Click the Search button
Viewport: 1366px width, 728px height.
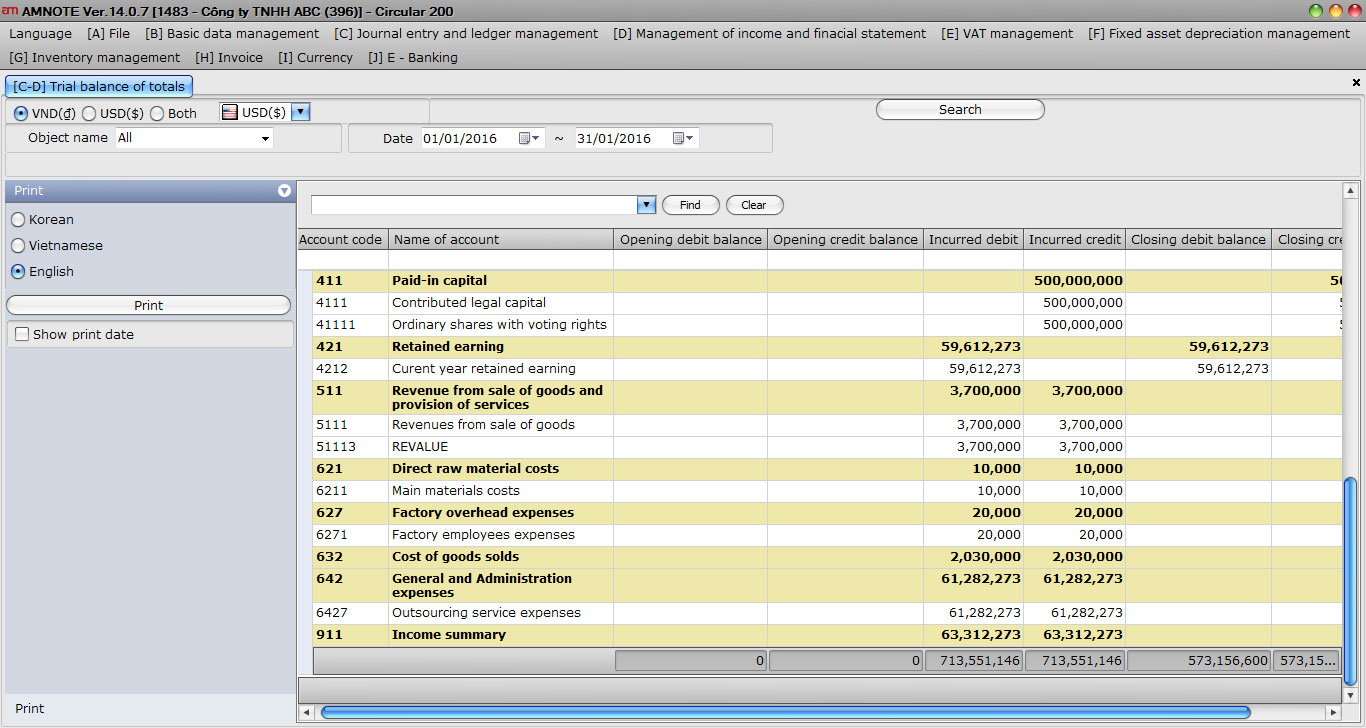click(960, 110)
